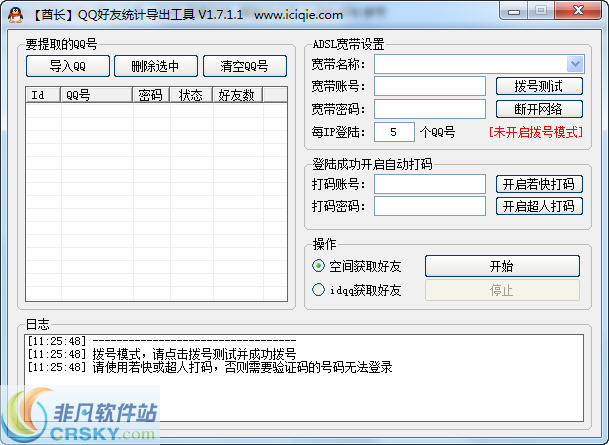
Task: Click the QQ号 column header
Action: (96, 95)
